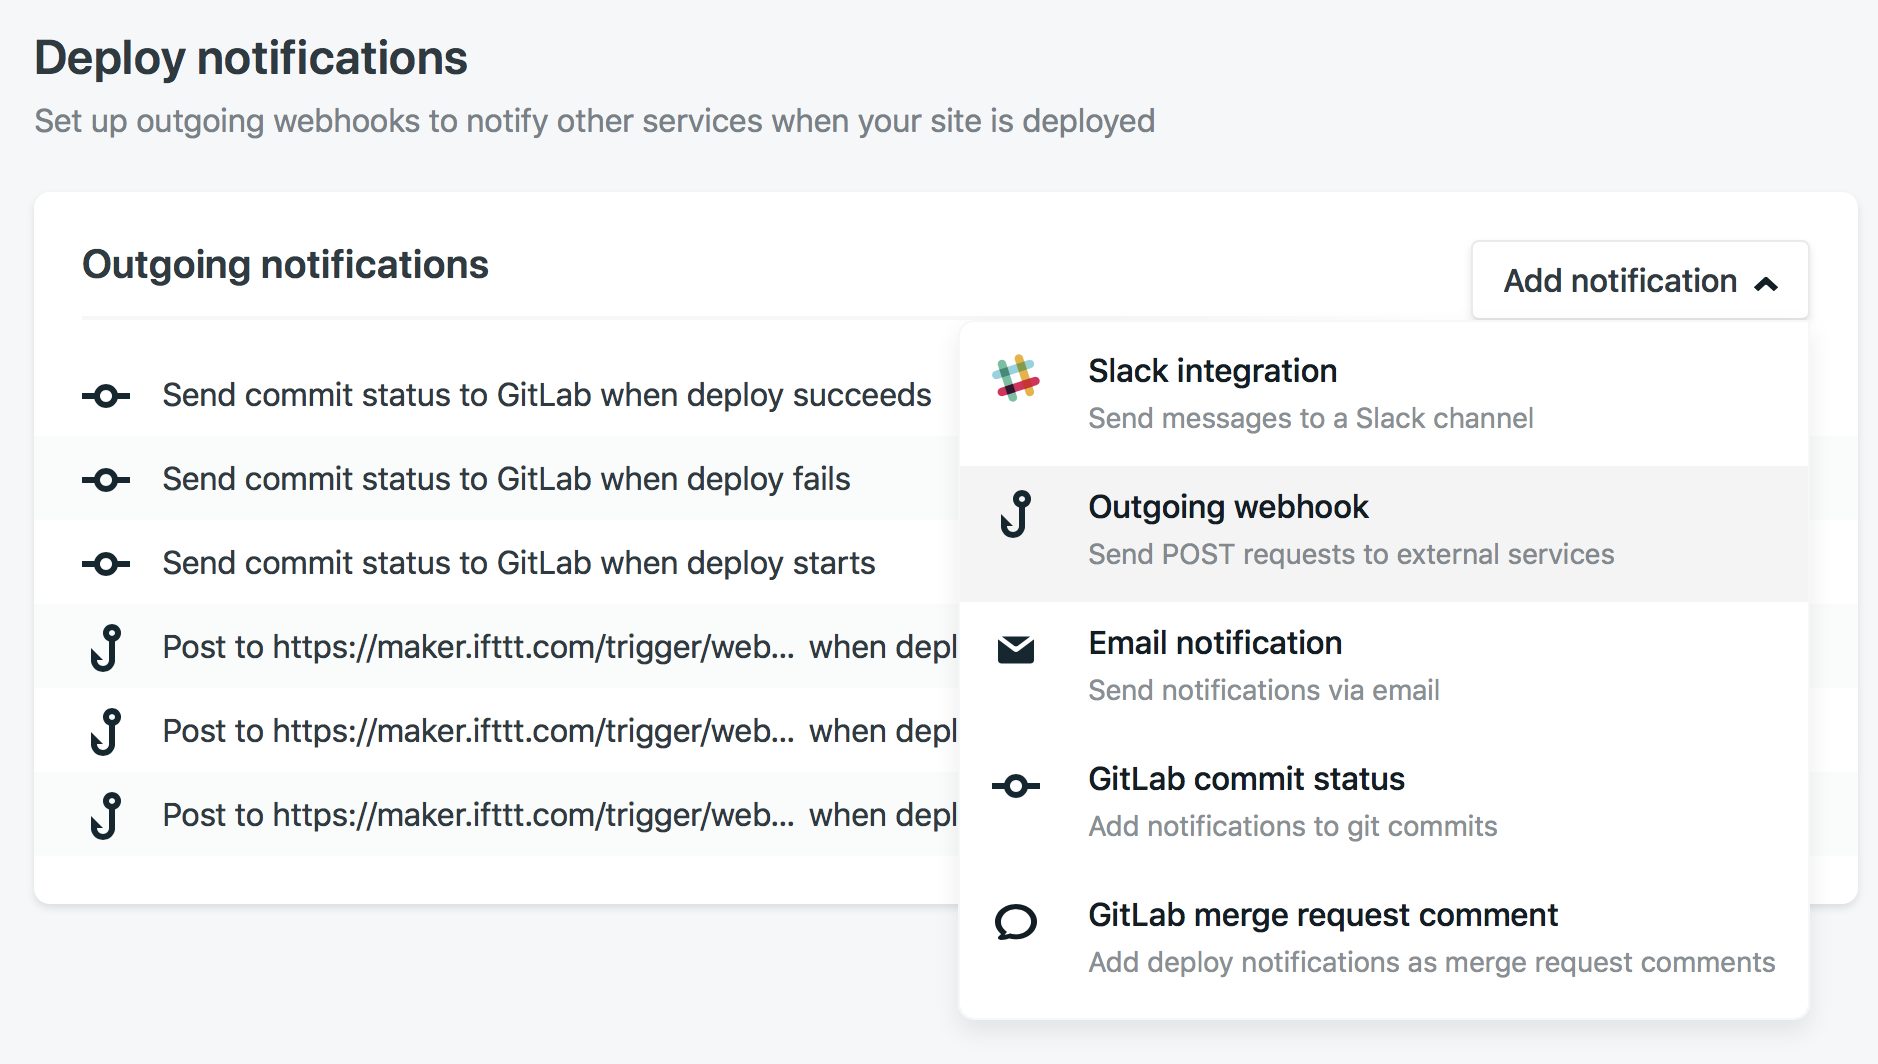
Task: Click the hook icon on the last maker.ifttt.com row
Action: pos(105,815)
